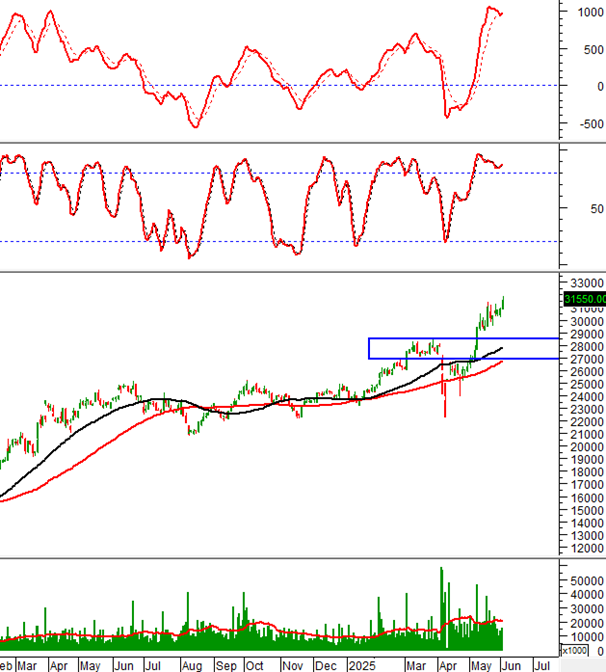Screen dimensions: 606x672
Task: Select the 24000 price axis value
Action: click(587, 397)
